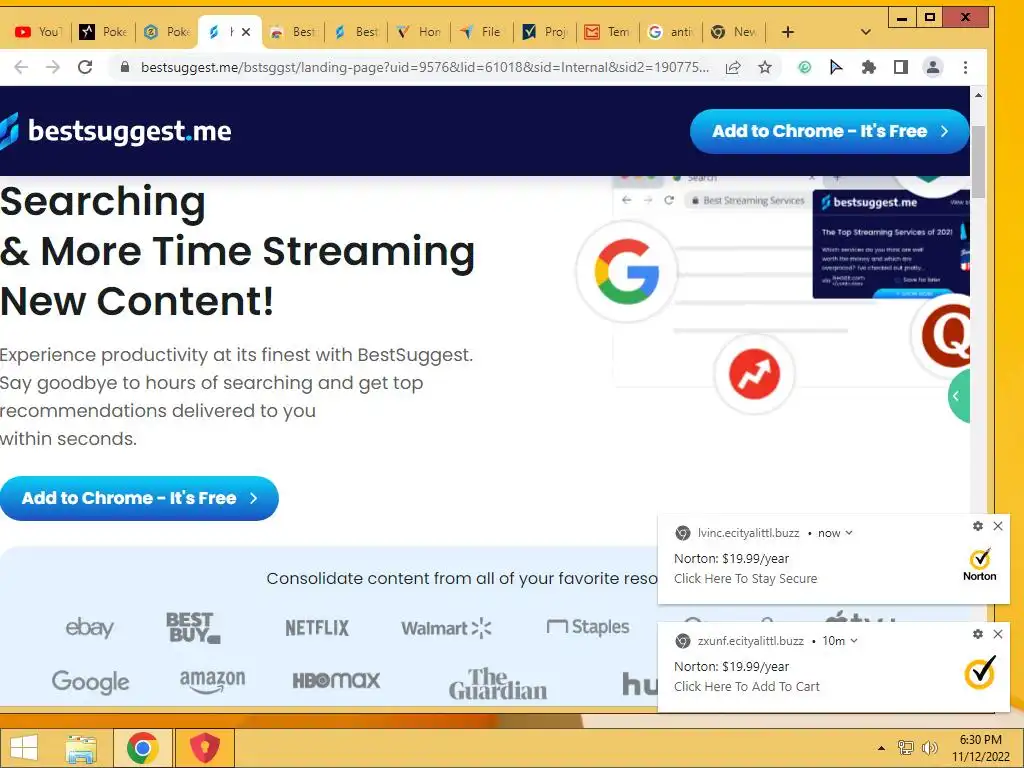
Task: Switch to the Hon tab
Action: coord(419,32)
